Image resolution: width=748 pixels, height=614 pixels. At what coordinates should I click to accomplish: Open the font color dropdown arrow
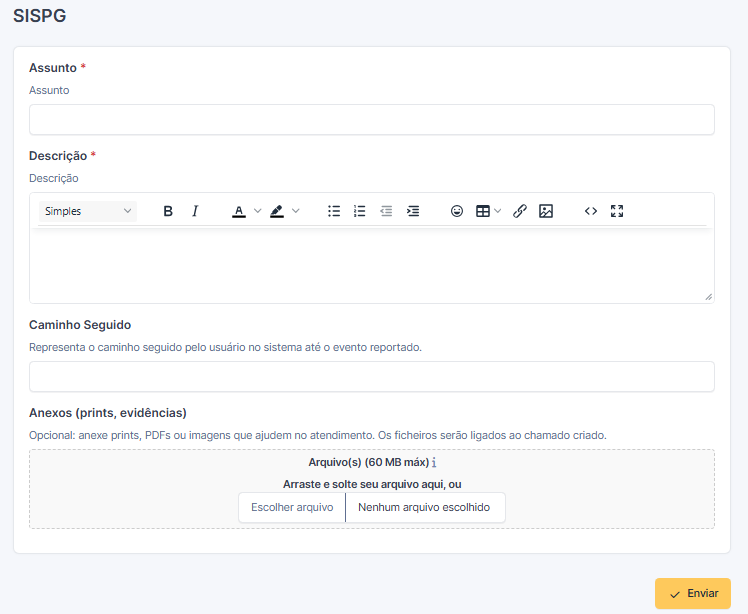257,211
